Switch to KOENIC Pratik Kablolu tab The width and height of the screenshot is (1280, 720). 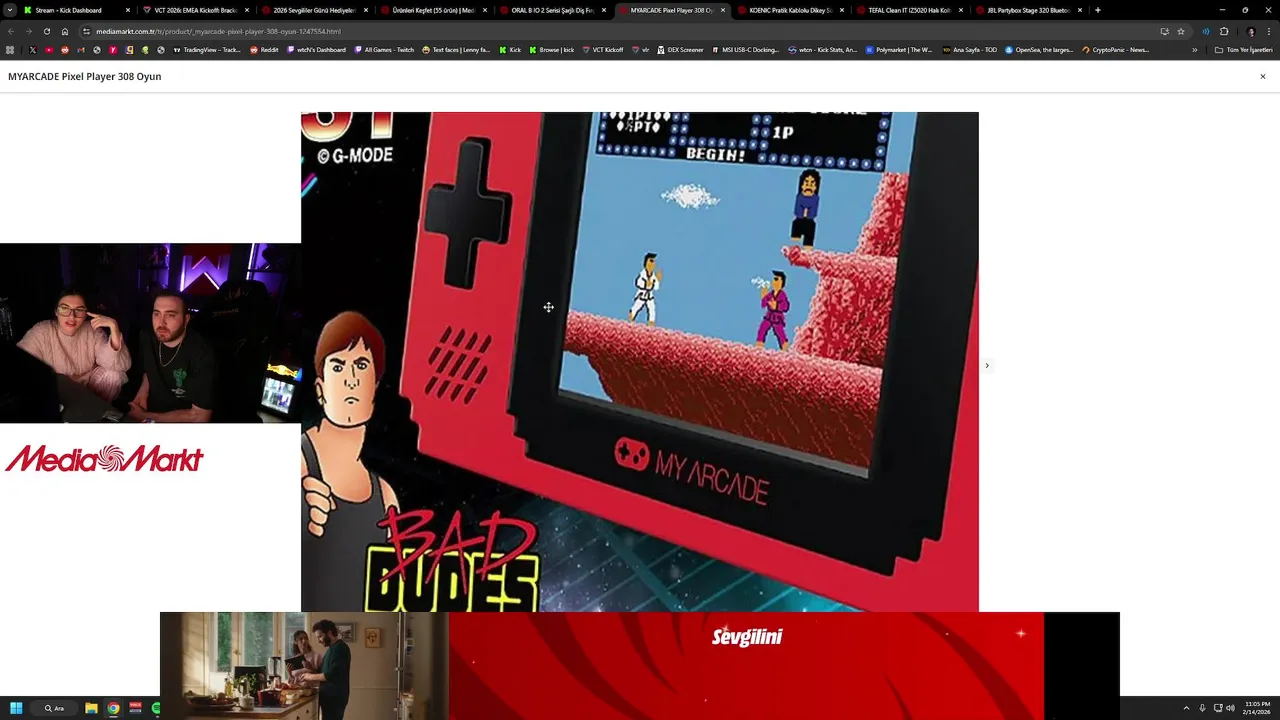(x=789, y=10)
